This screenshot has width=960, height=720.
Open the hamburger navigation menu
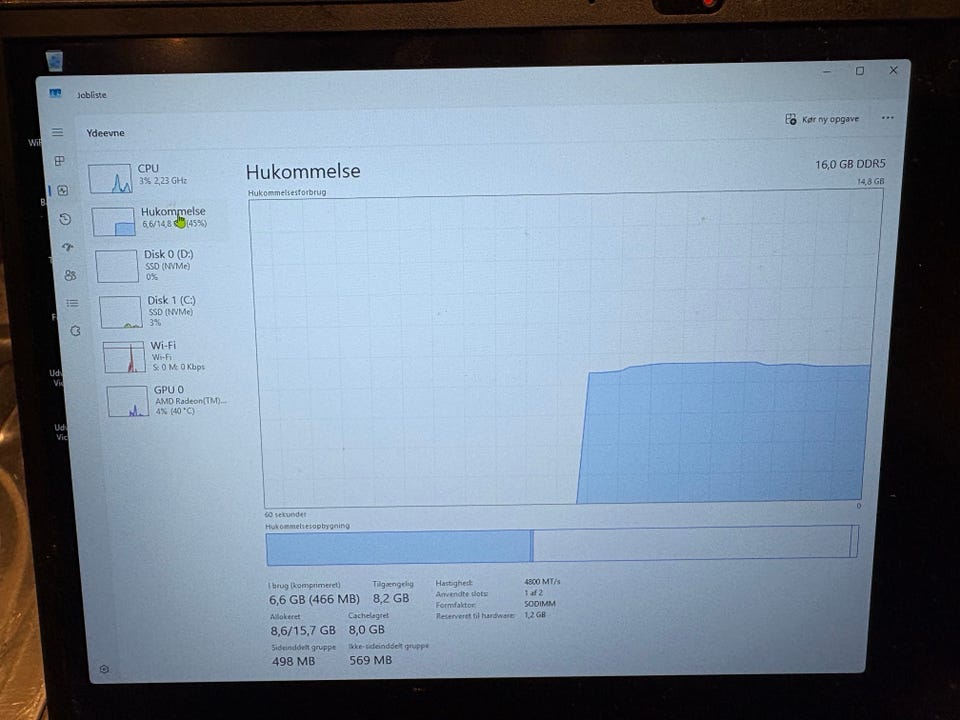58,132
